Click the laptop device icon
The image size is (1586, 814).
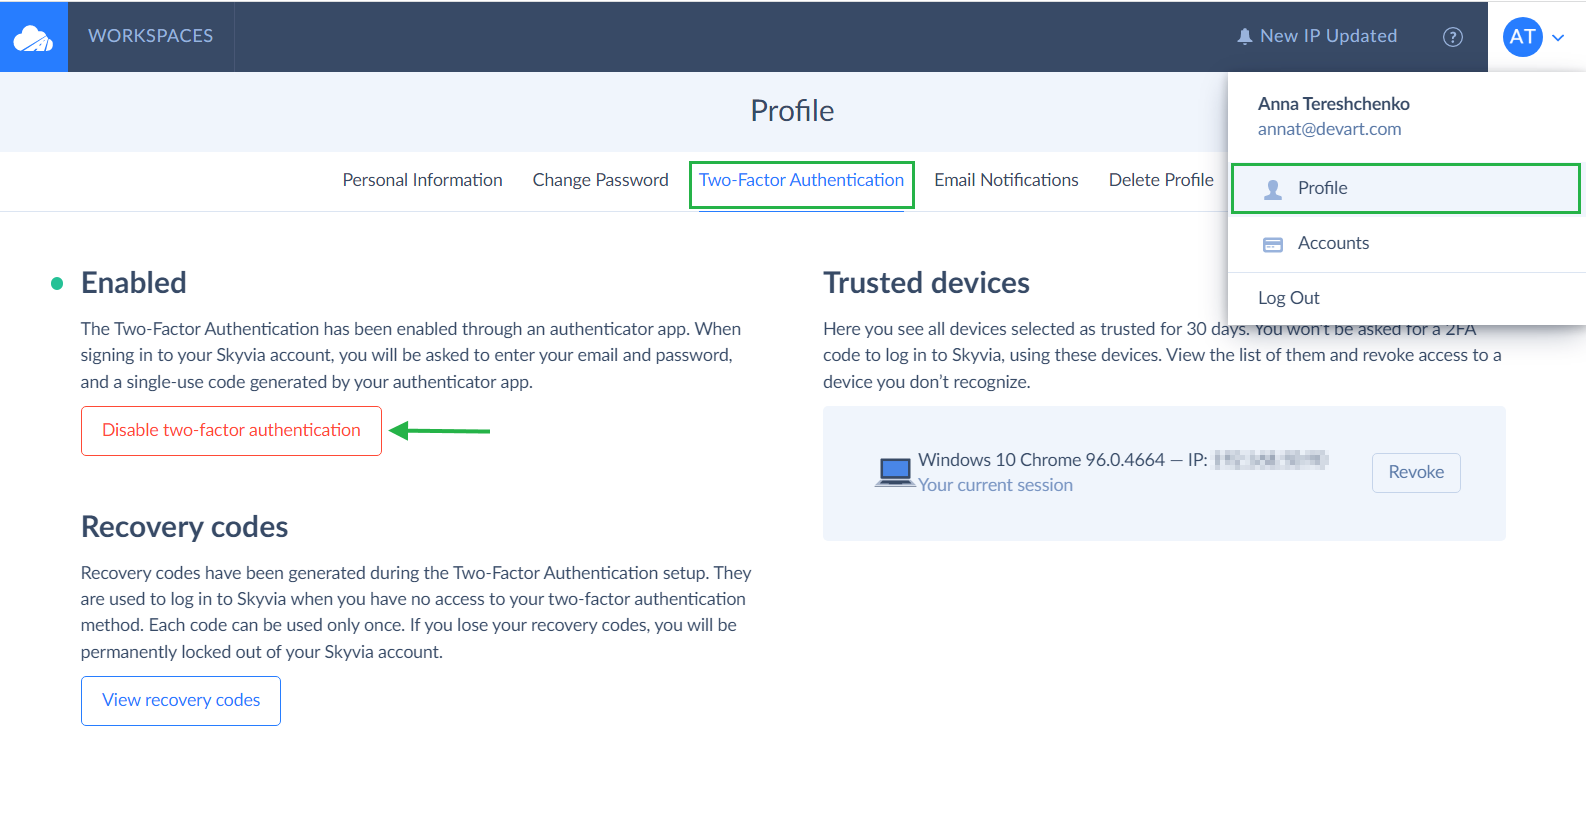(x=895, y=472)
